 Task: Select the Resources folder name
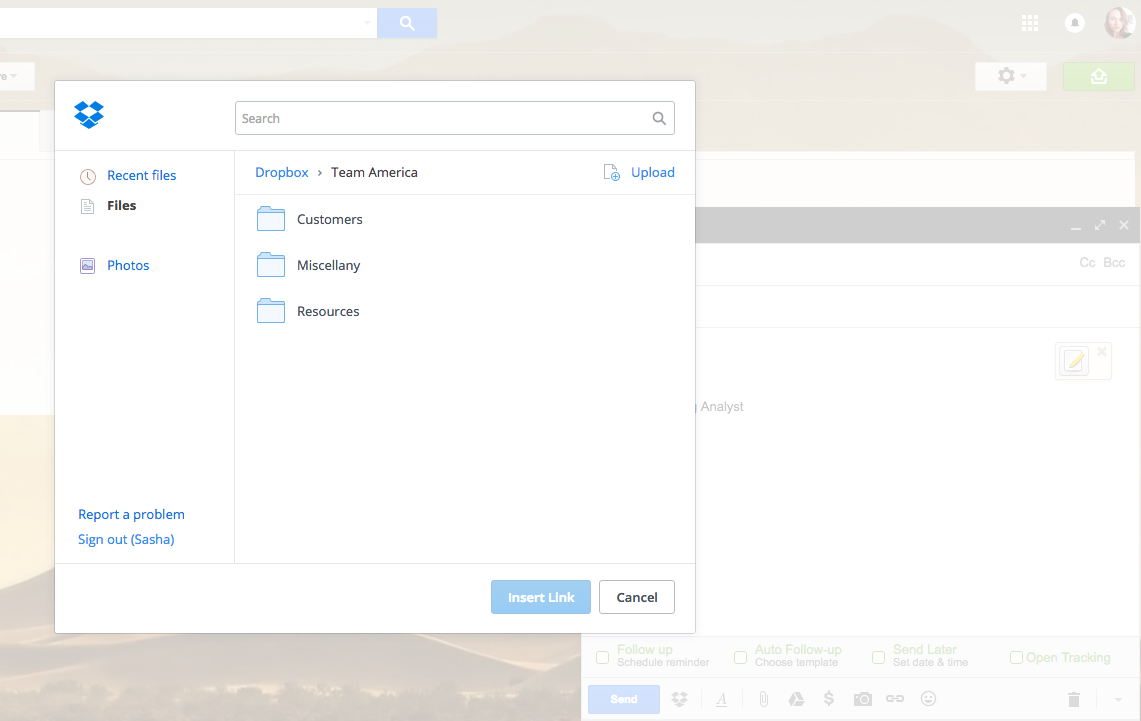(328, 311)
